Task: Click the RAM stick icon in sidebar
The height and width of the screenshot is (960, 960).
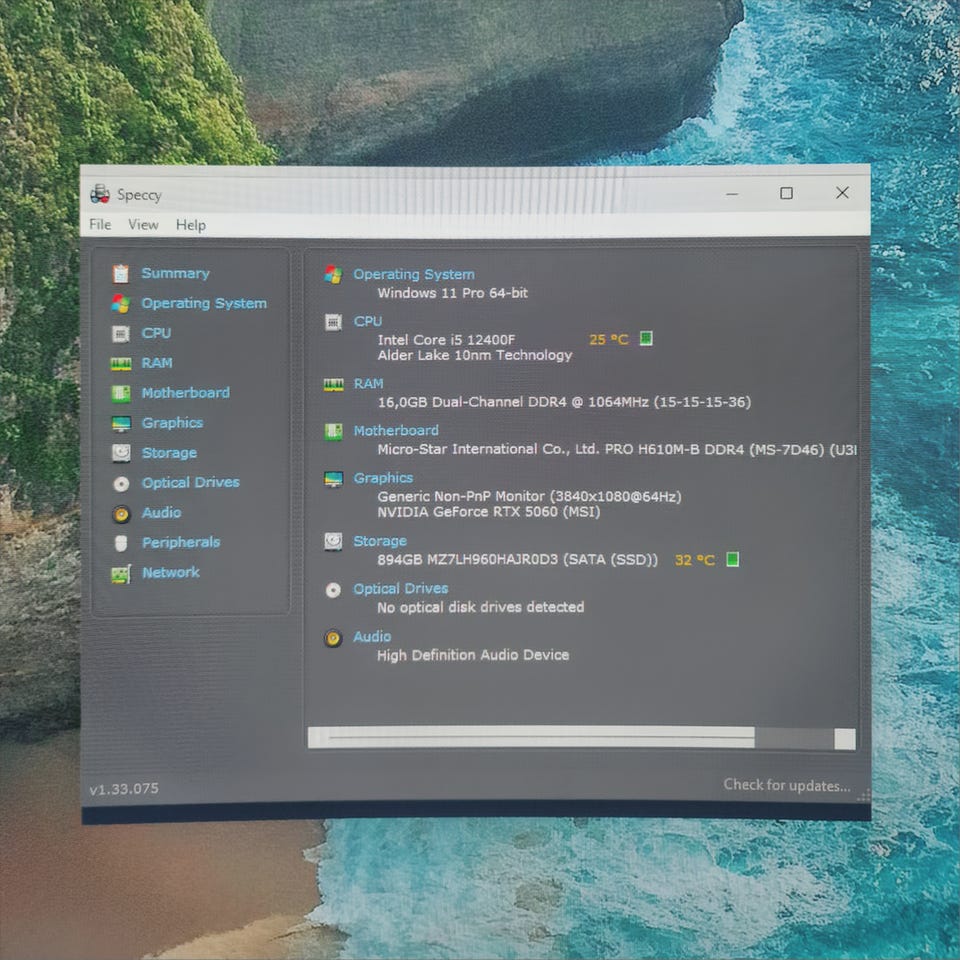Action: pos(121,364)
